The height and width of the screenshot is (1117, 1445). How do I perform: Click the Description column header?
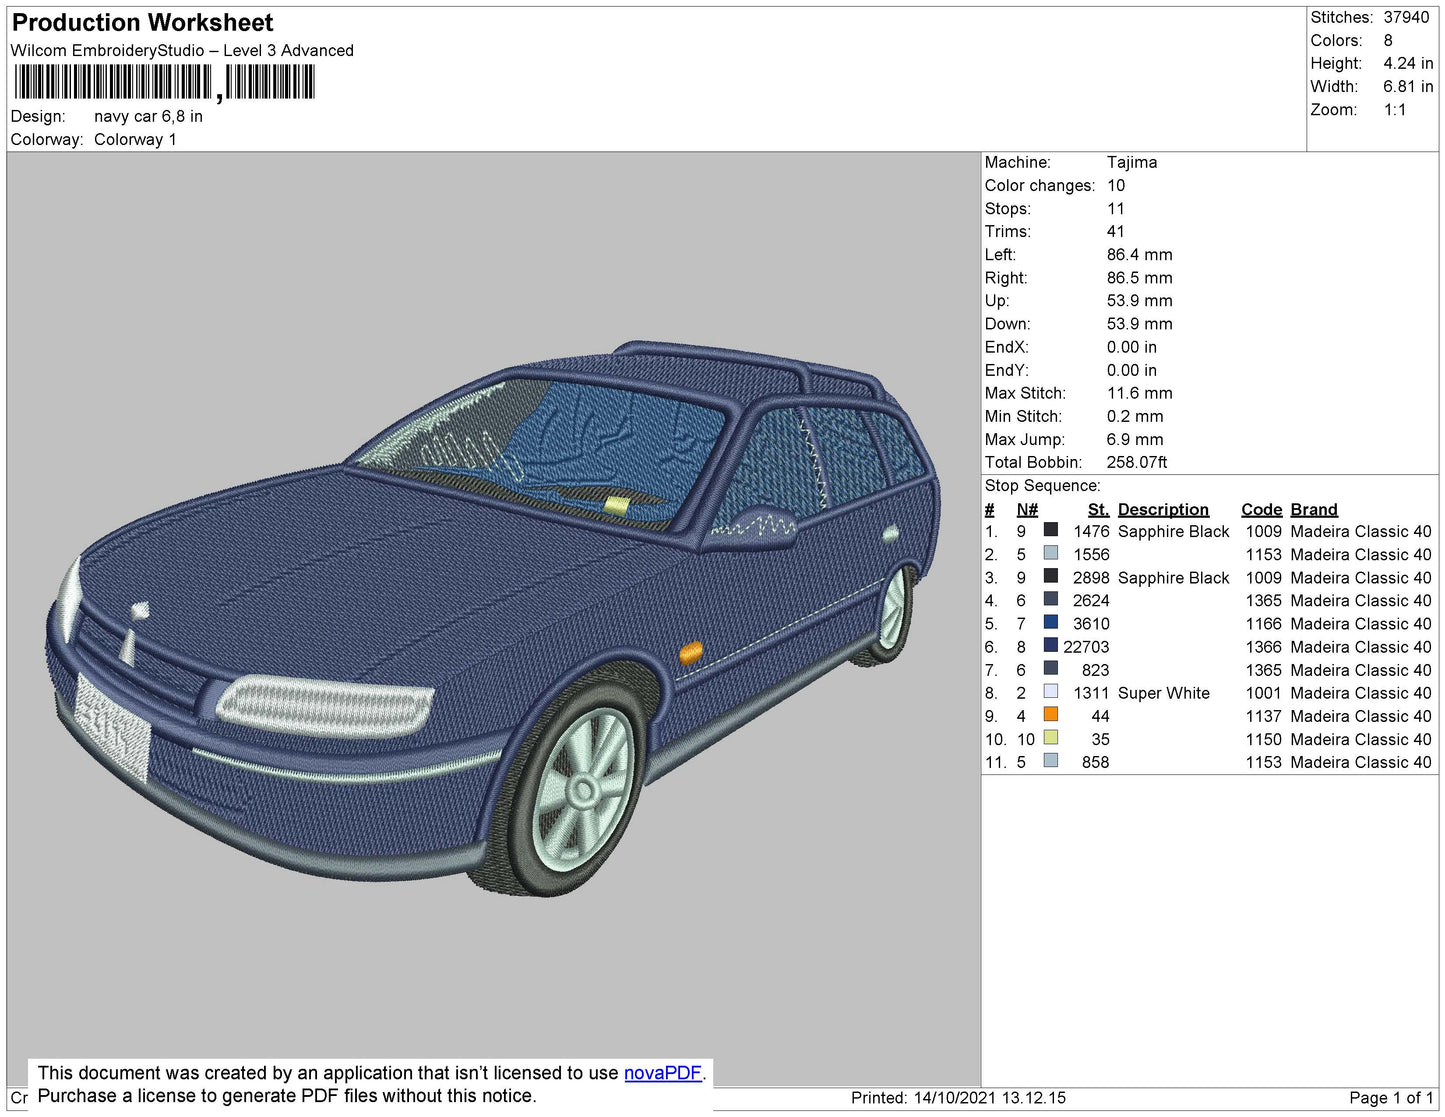[1163, 509]
